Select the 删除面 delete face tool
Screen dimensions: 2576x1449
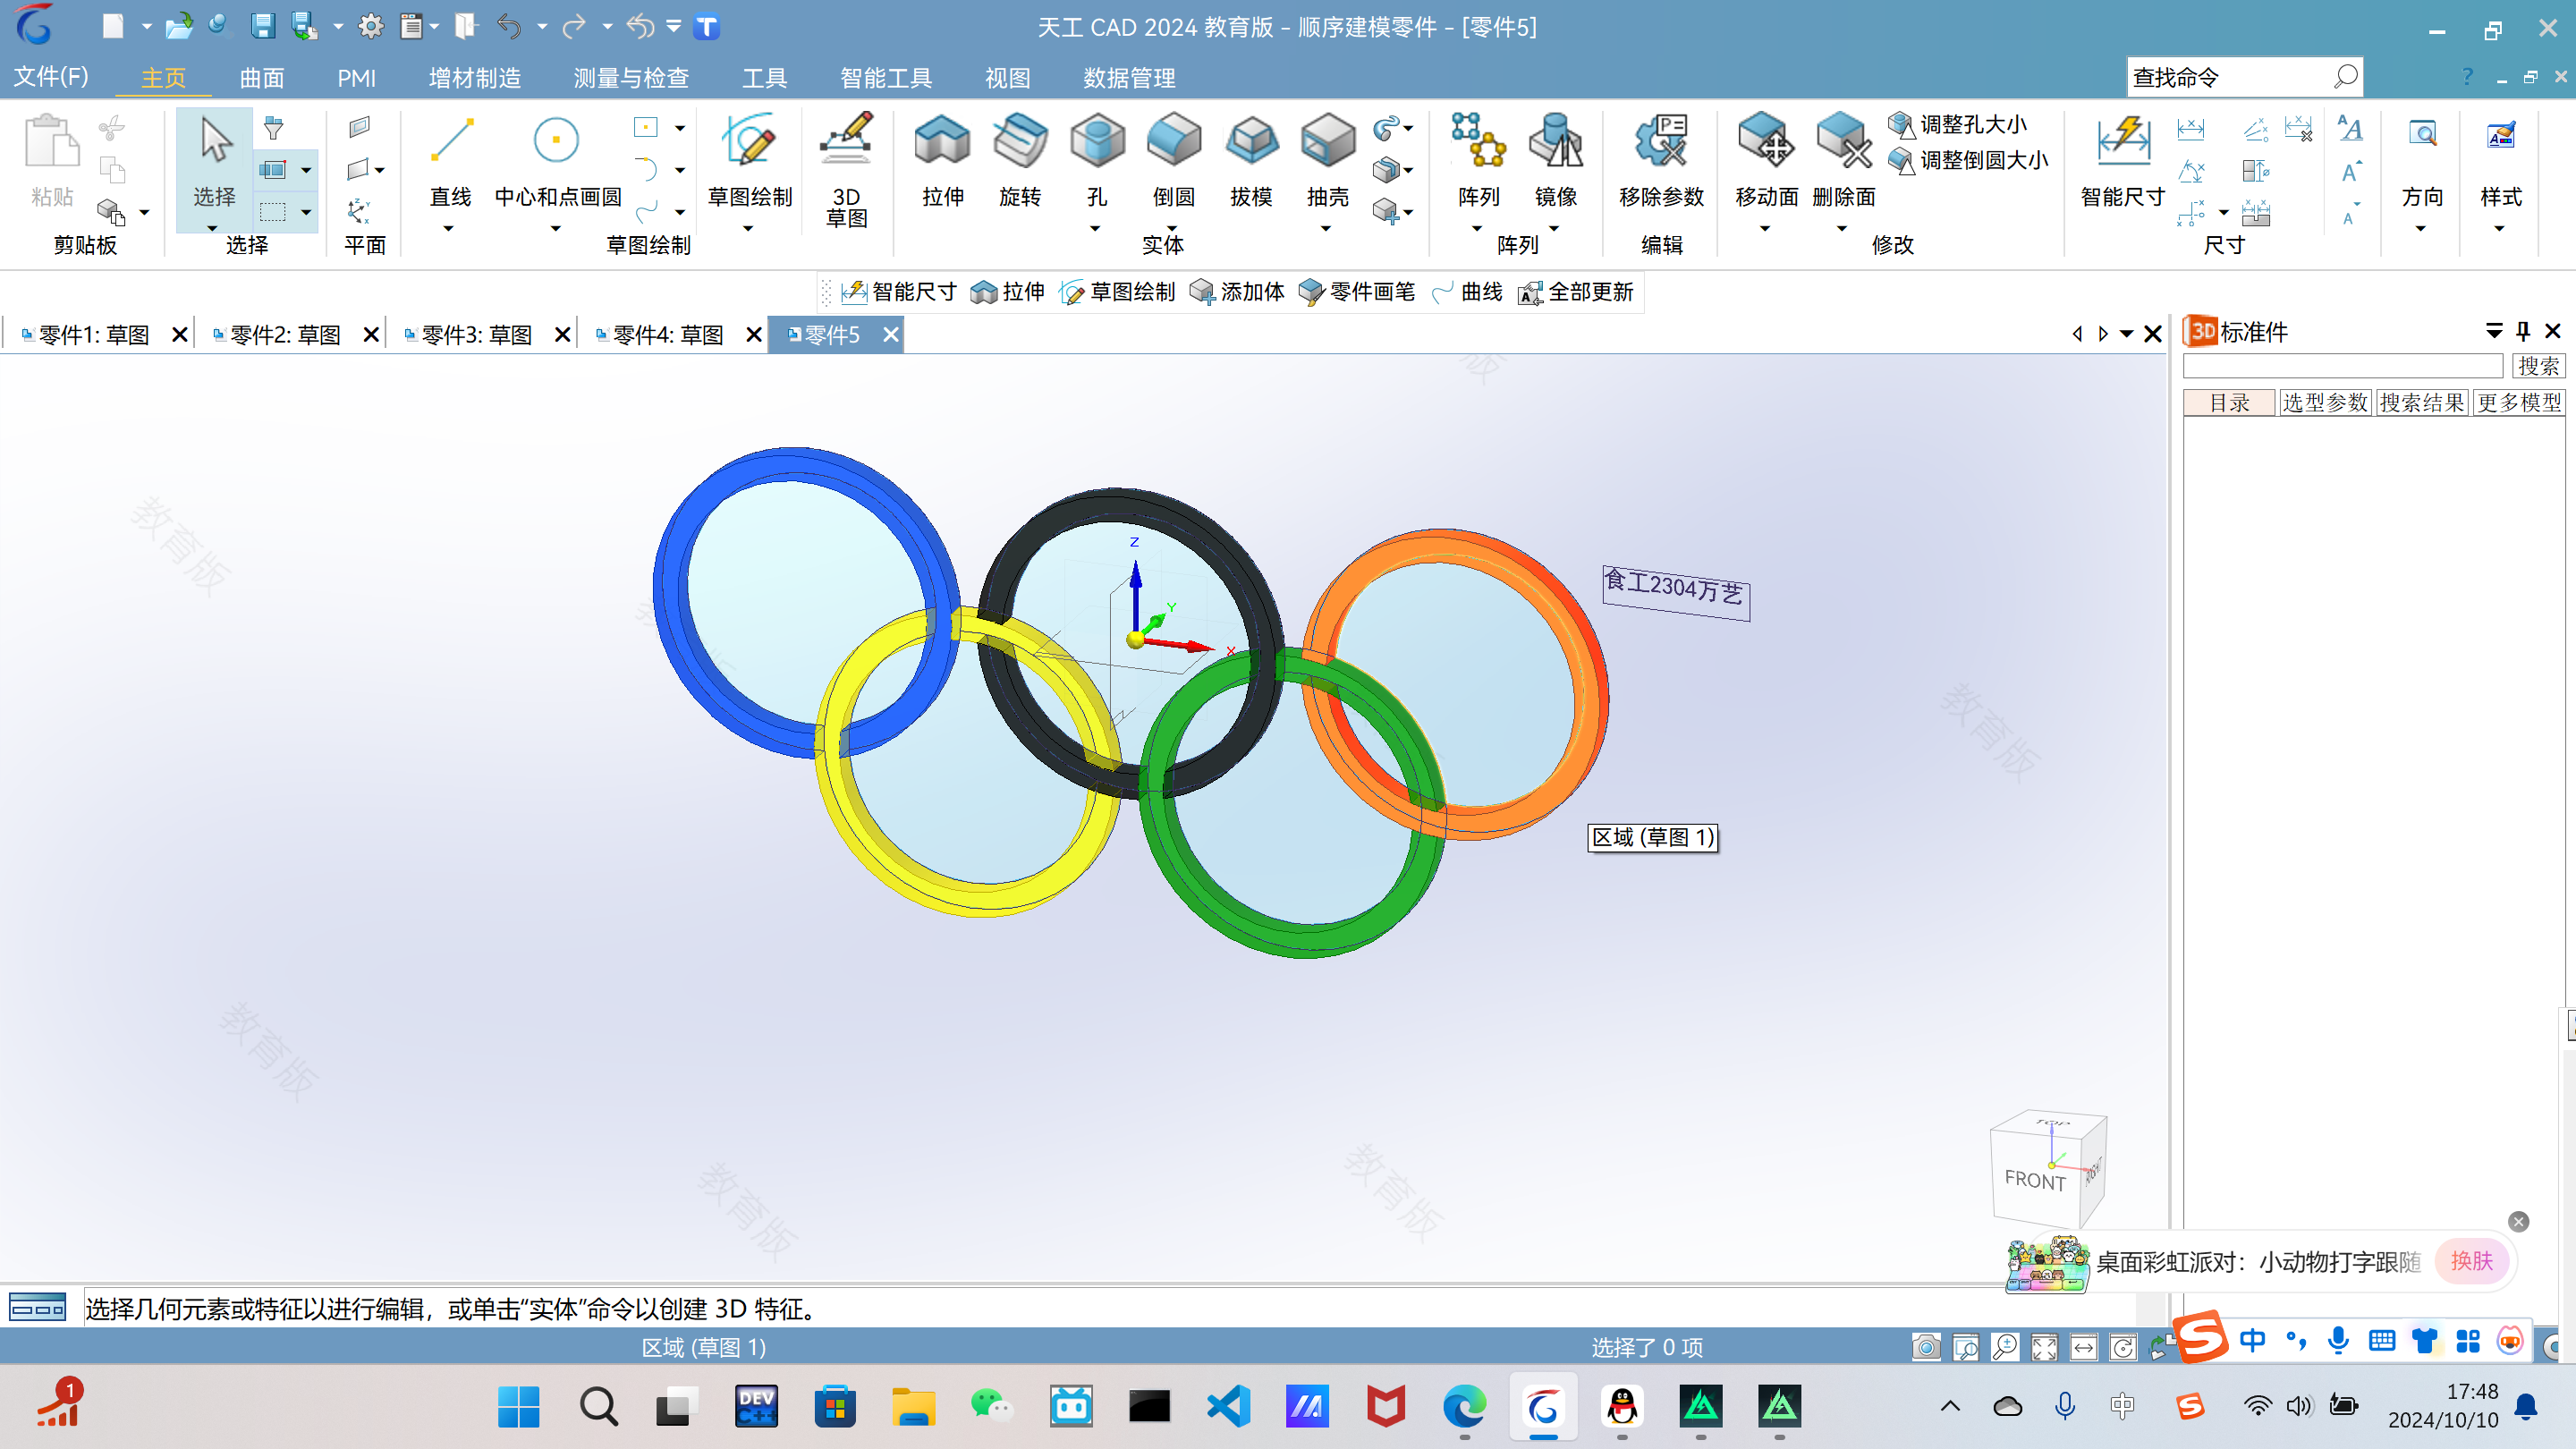[x=1843, y=160]
